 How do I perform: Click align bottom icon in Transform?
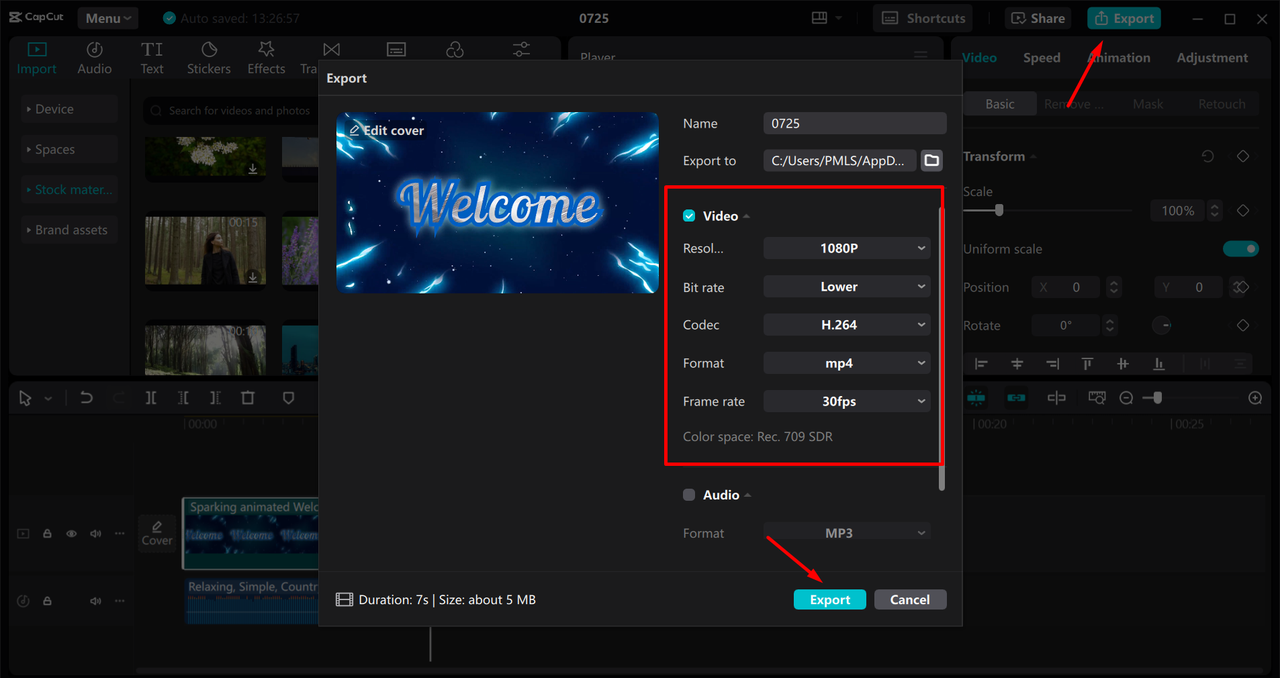pos(1158,364)
